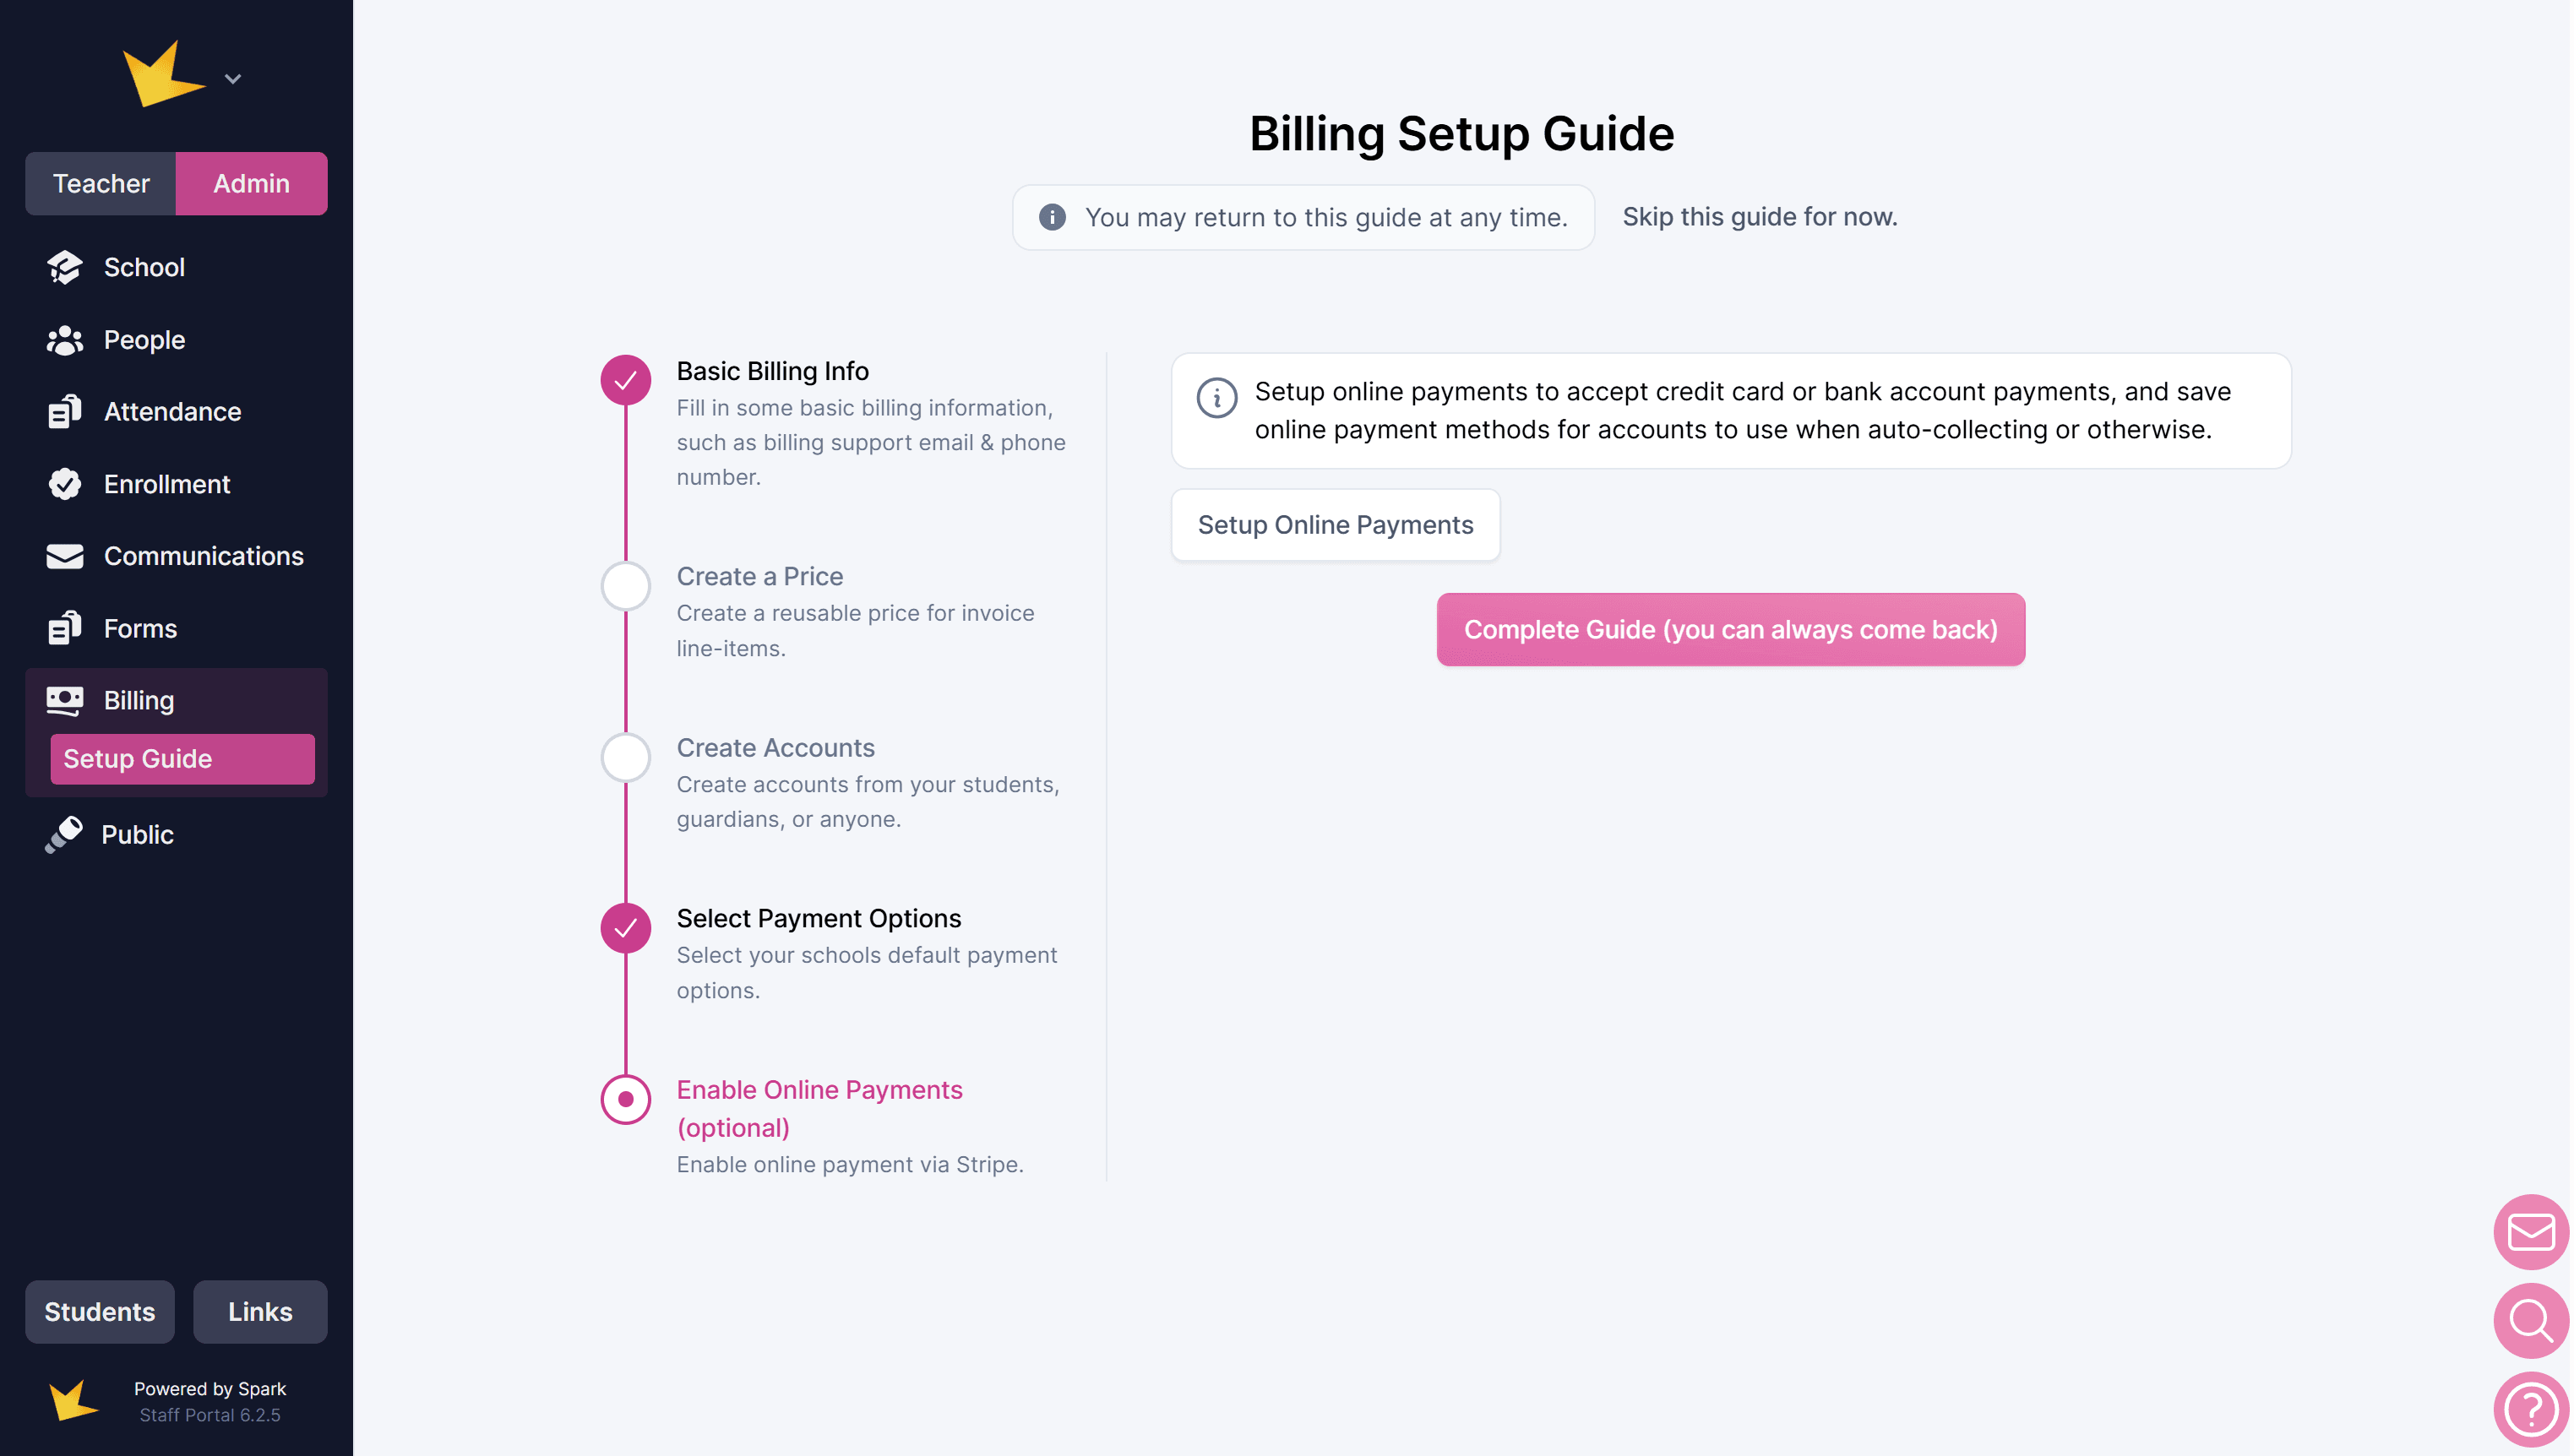Click the Setup Online Payments button
Screen dimensions: 2574x1456
pyautogui.click(x=1335, y=525)
